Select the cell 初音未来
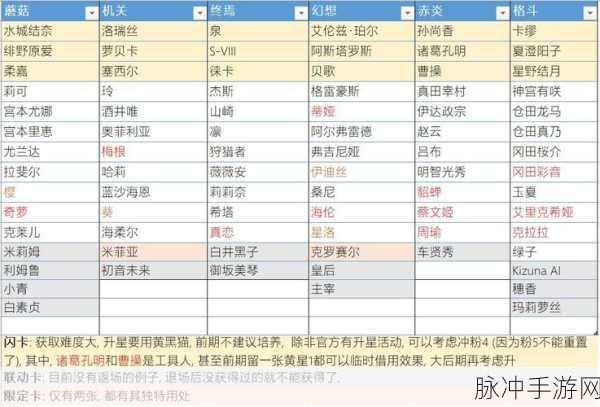Image resolution: width=600 pixels, height=407 pixels. 153,271
